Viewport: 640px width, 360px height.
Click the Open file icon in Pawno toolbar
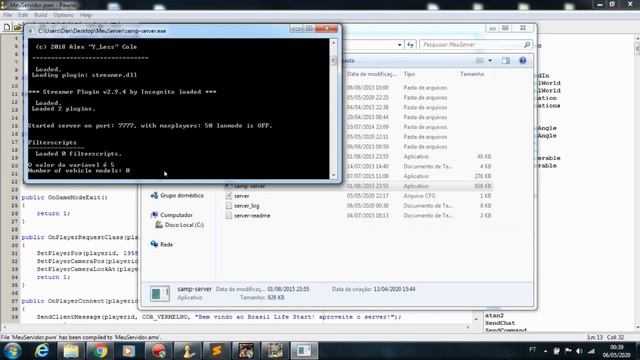[x=17, y=27]
